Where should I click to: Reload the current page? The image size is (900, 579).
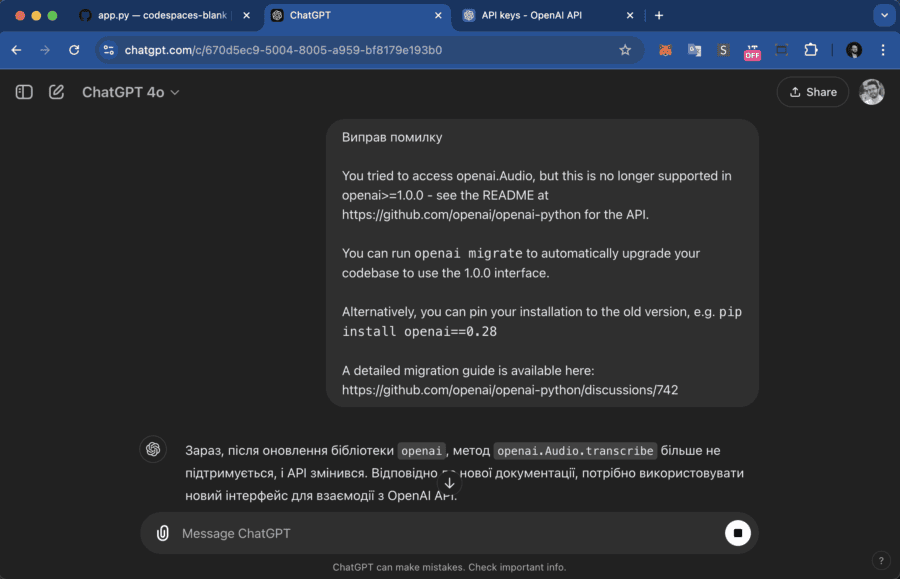(x=74, y=50)
